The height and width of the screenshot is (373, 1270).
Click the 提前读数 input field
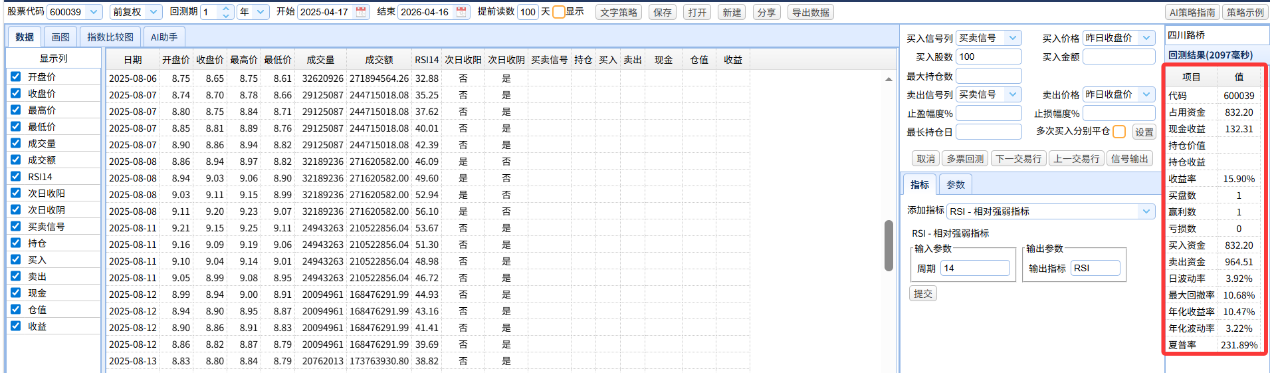527,12
